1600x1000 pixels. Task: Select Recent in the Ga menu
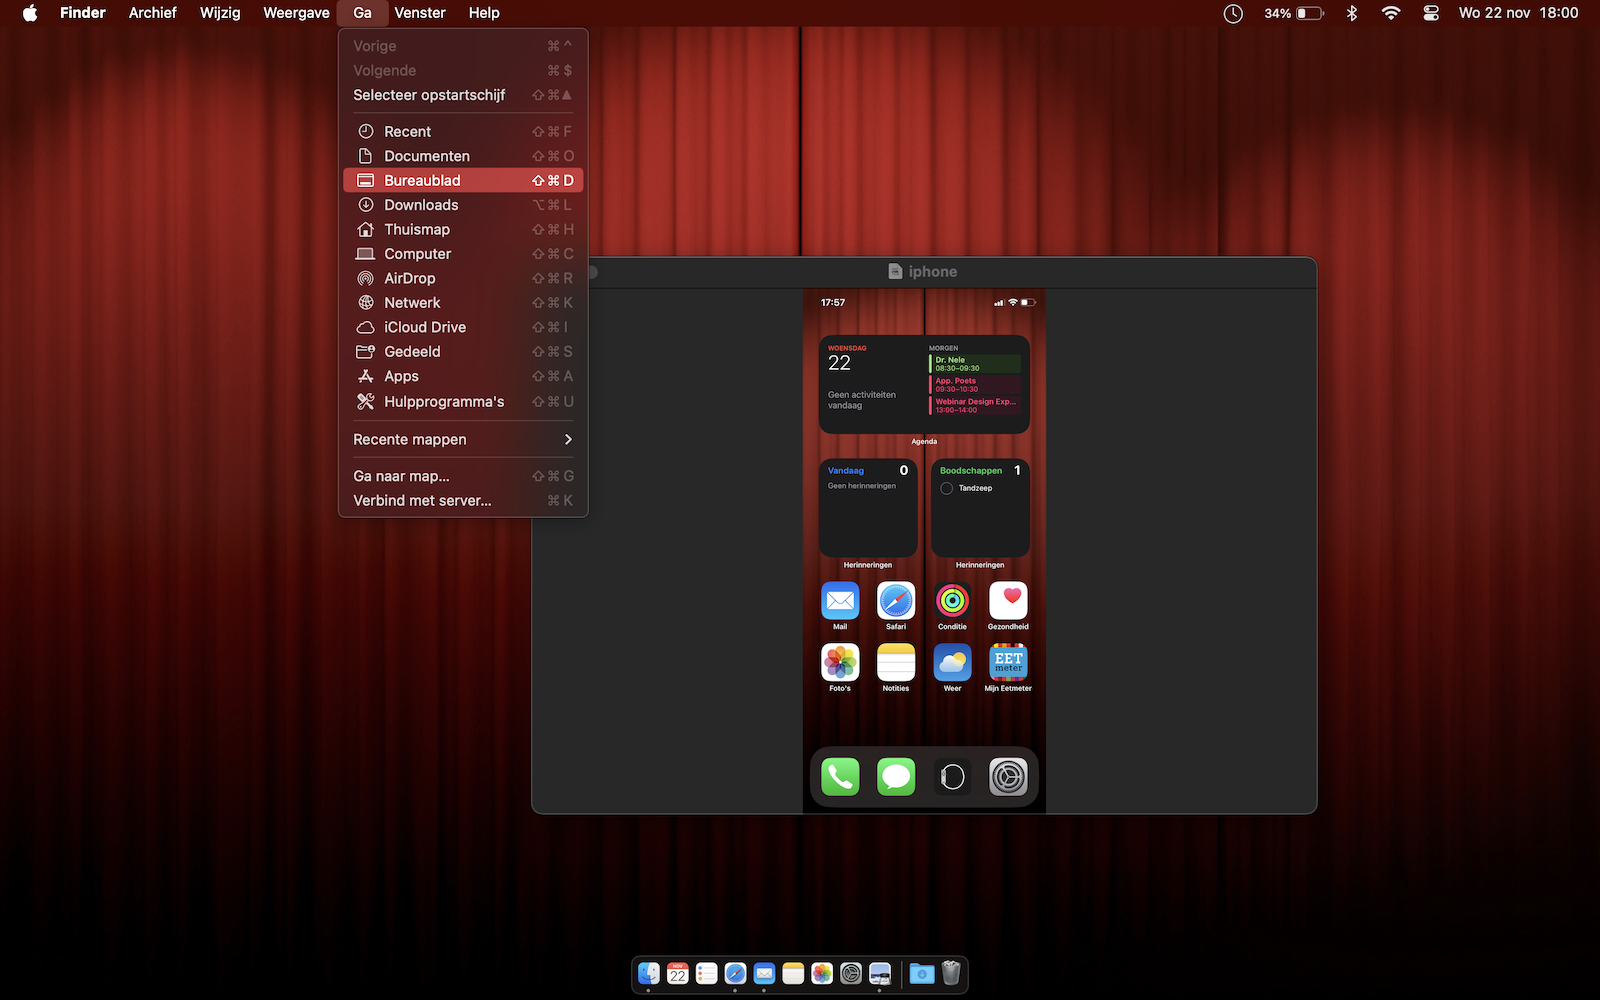[463, 132]
